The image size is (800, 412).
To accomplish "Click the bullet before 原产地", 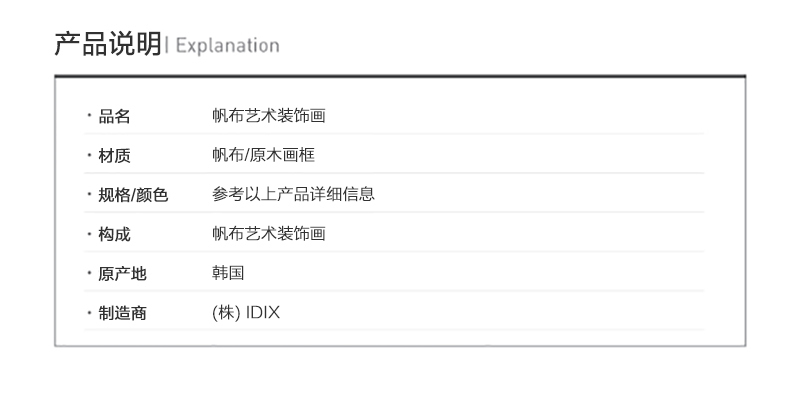I will [89, 274].
